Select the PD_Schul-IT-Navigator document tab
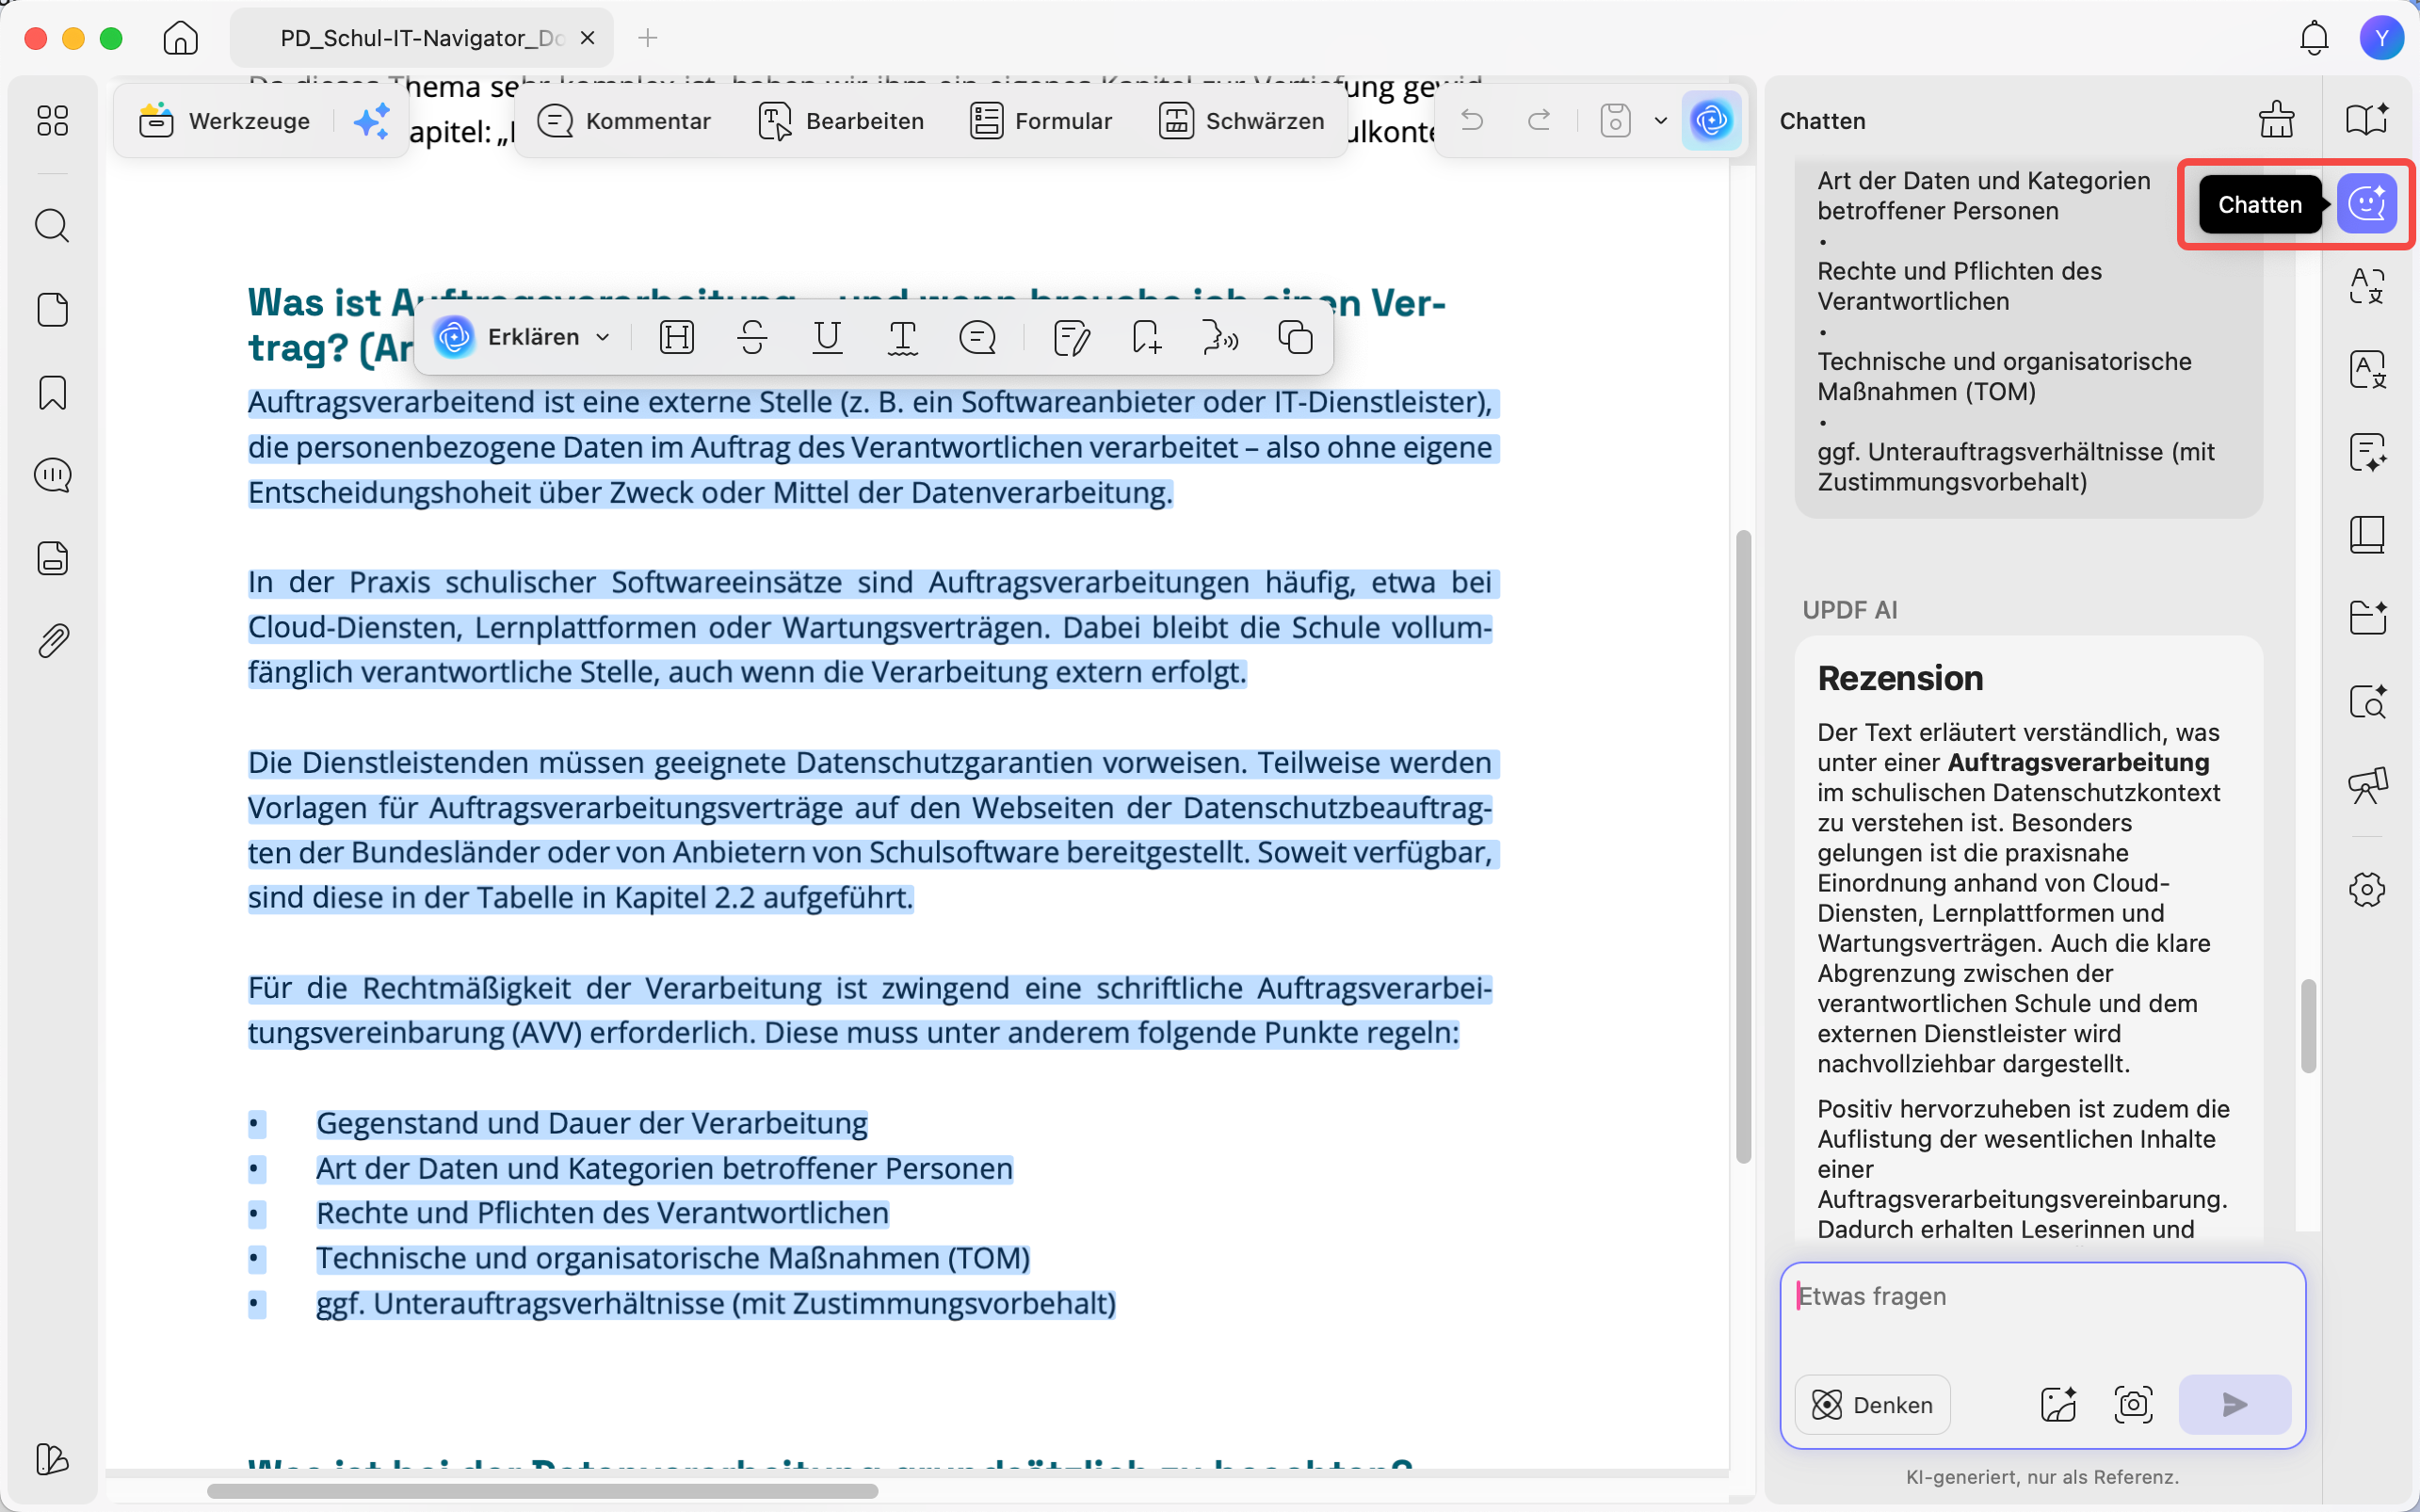2420x1512 pixels. pos(421,38)
